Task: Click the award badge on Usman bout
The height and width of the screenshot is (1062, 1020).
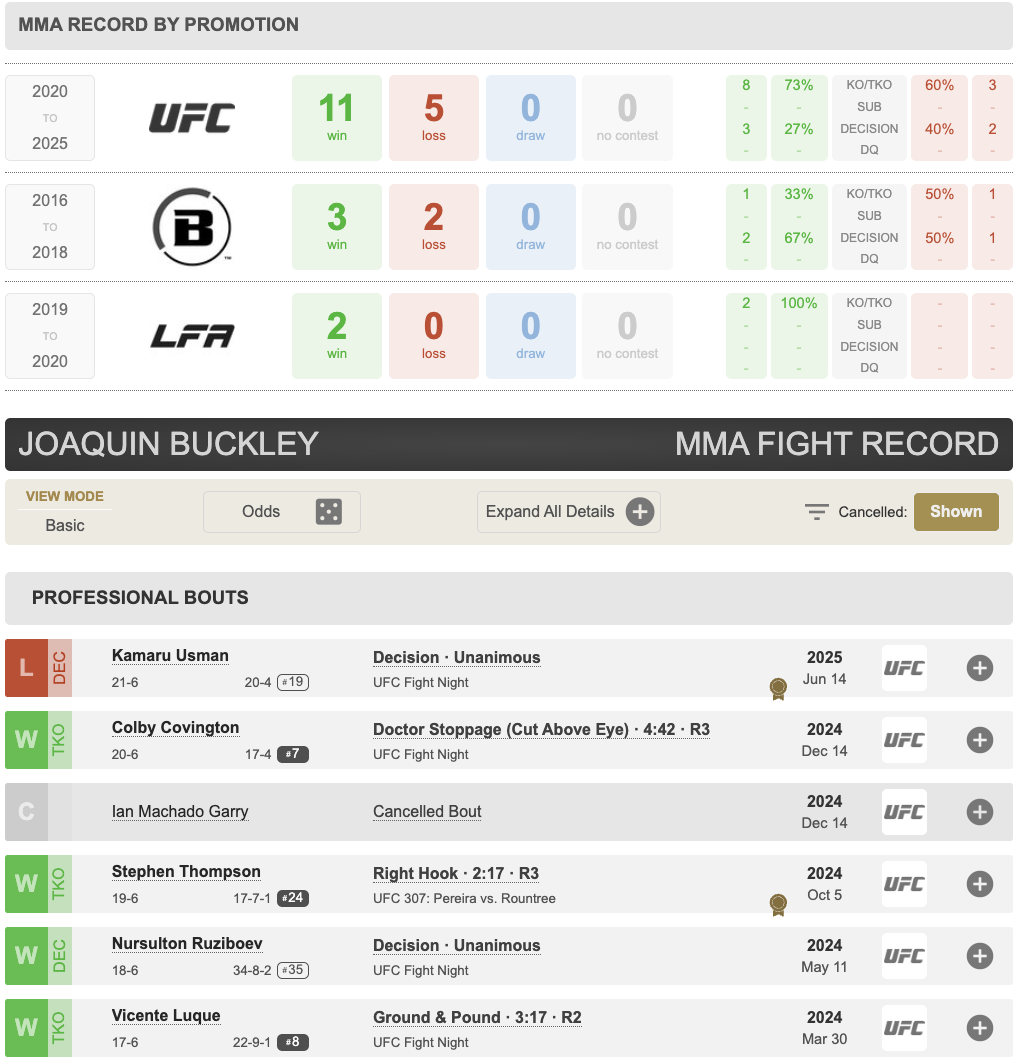Action: click(777, 689)
